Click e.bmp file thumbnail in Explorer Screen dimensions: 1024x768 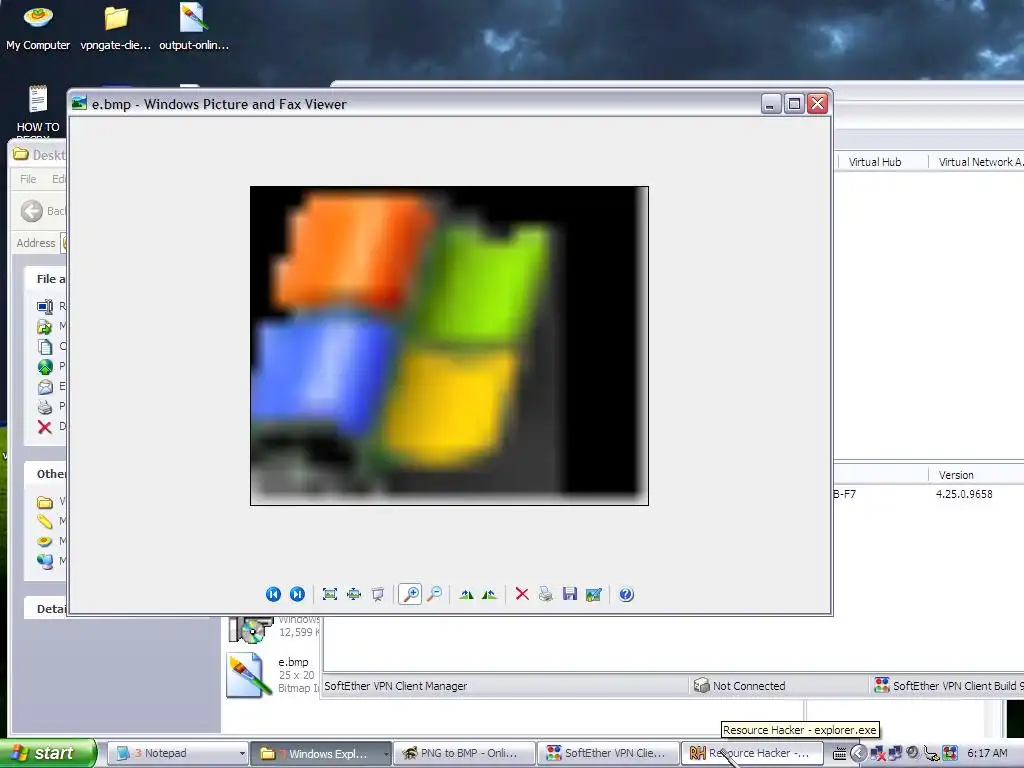249,675
